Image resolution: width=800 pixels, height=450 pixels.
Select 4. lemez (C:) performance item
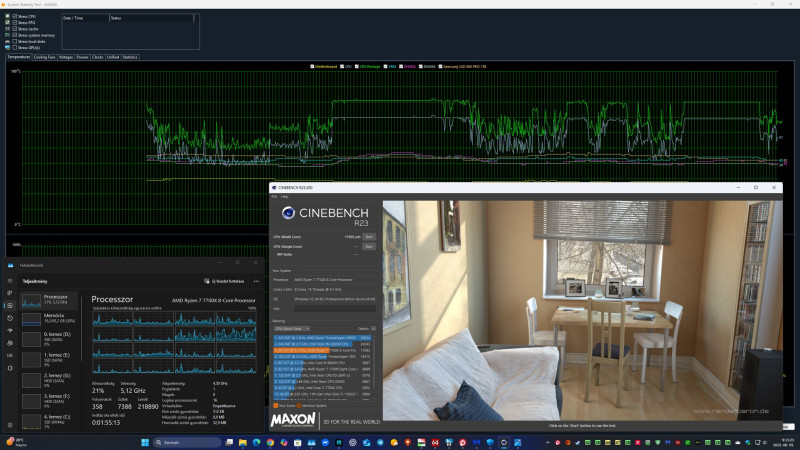tap(49, 421)
